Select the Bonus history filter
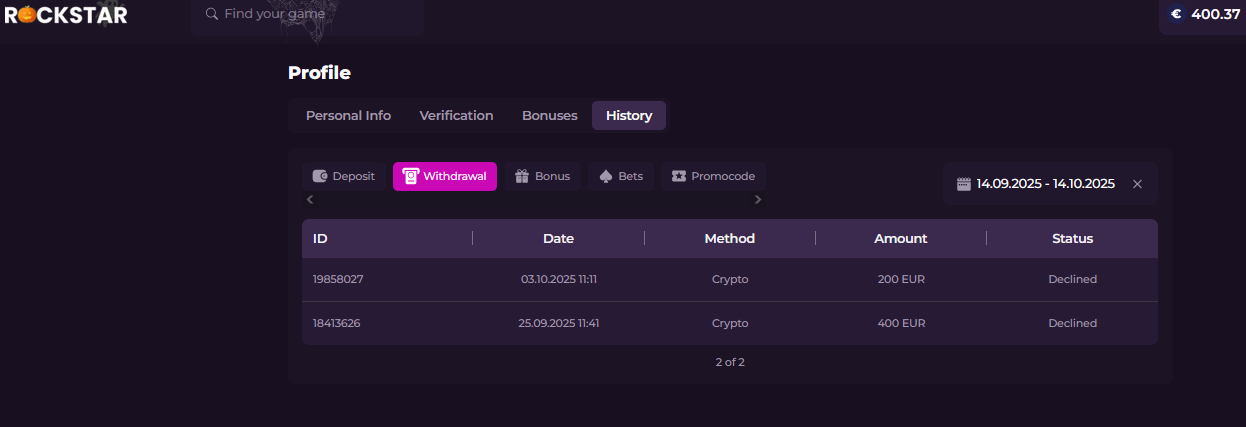 (x=542, y=177)
